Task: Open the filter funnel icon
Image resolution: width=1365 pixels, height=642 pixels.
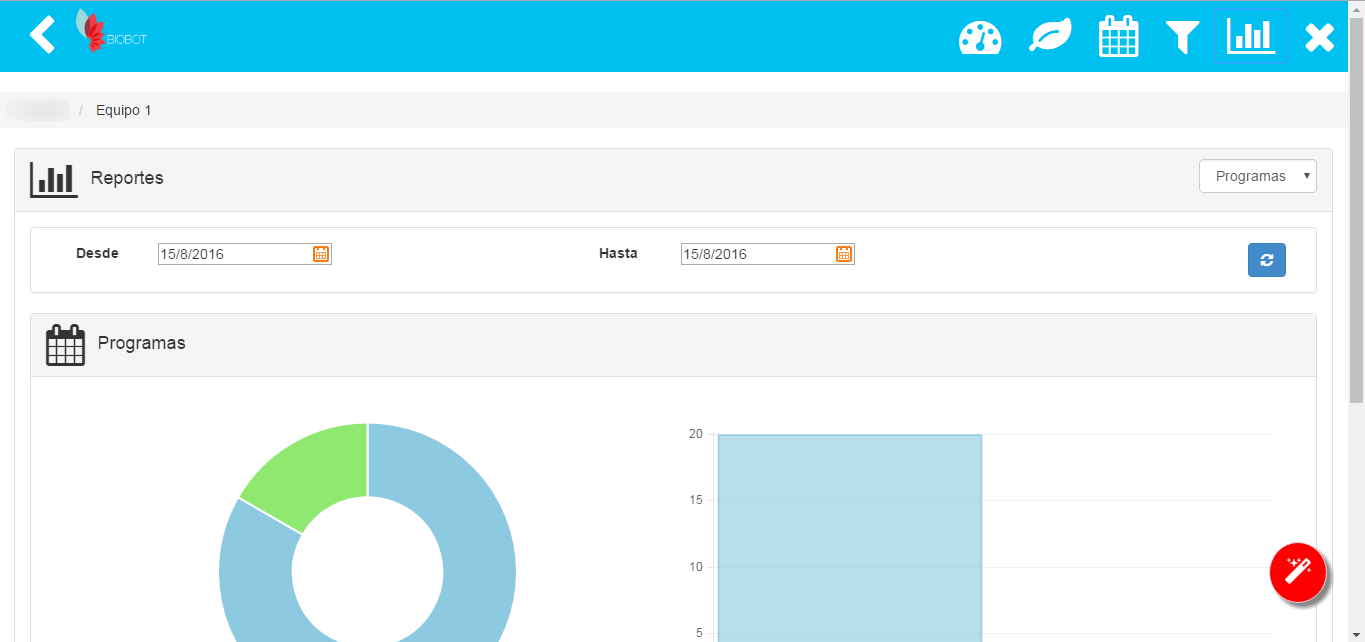Action: coord(1182,37)
